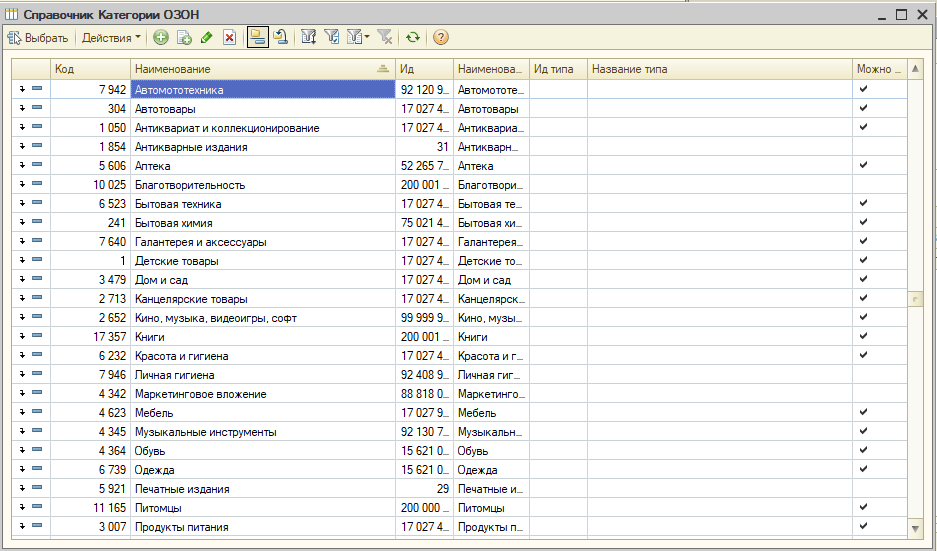Click the blue item icon of the Бытовая химия row
The width and height of the screenshot is (937, 551).
click(x=37, y=222)
